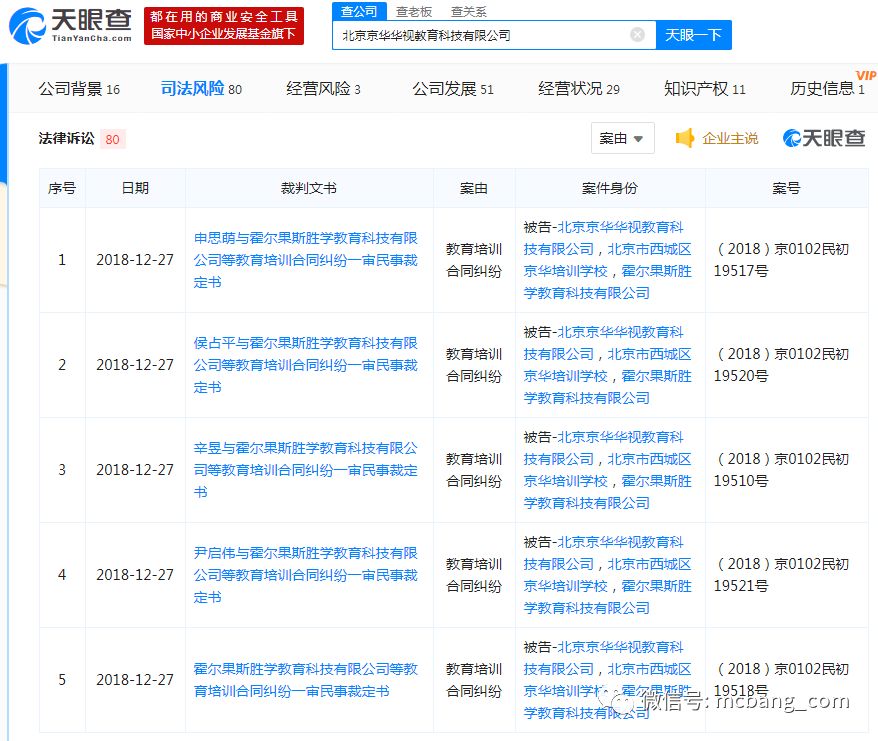Clear the search box with X icon

(637, 35)
